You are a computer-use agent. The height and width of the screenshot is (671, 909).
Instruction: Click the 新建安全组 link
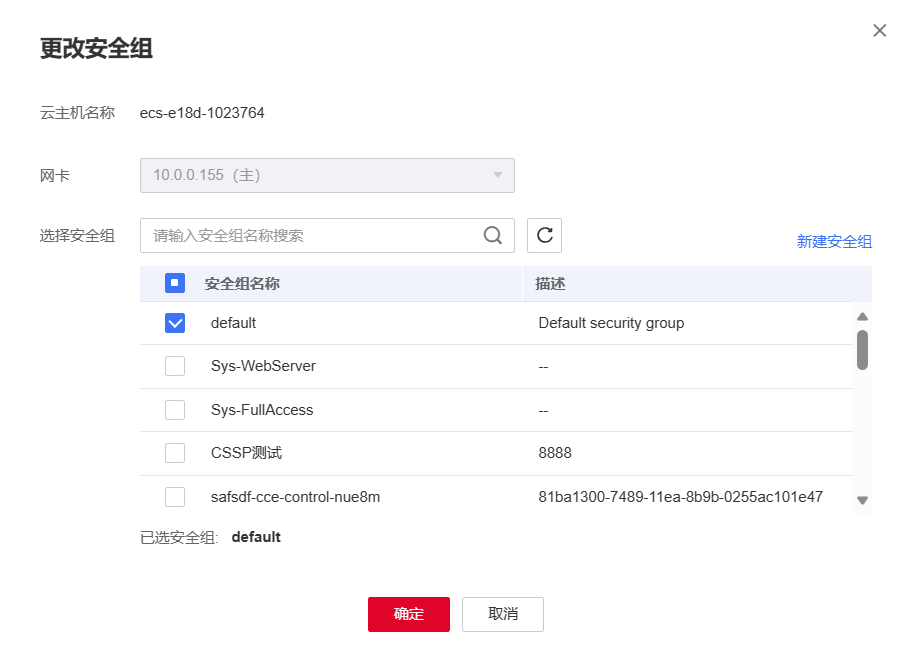pyautogui.click(x=834, y=241)
